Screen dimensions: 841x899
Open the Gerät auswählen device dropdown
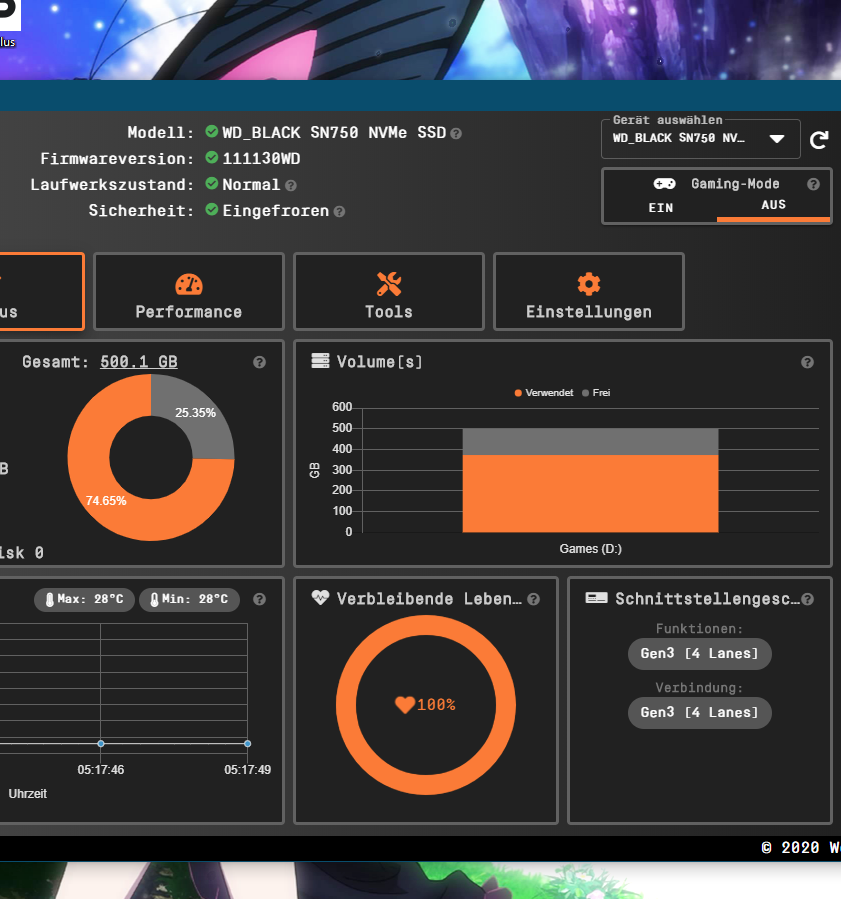pos(701,139)
